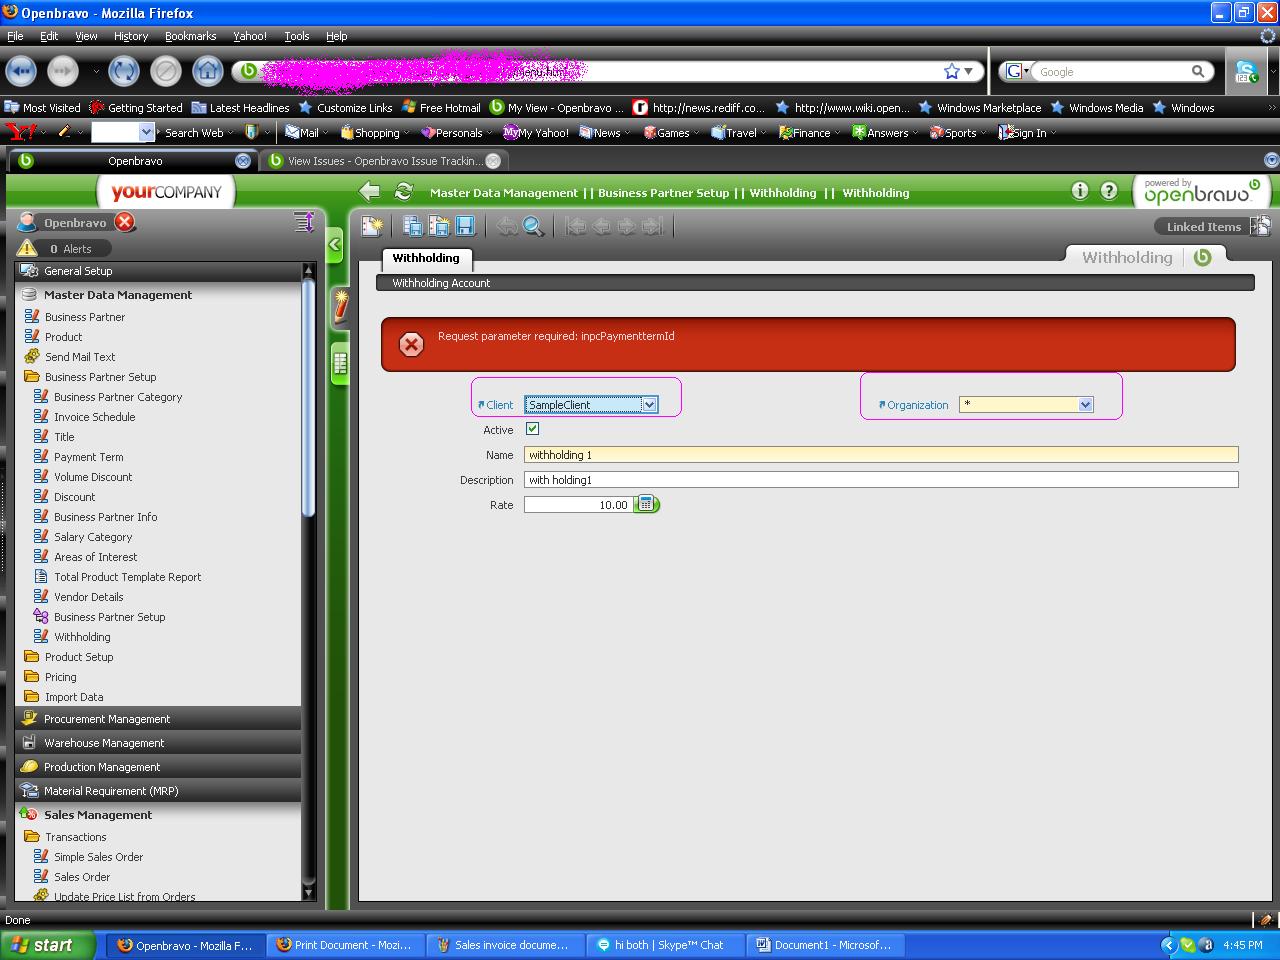
Task: Go to last record toolbar arrow
Action: click(652, 227)
